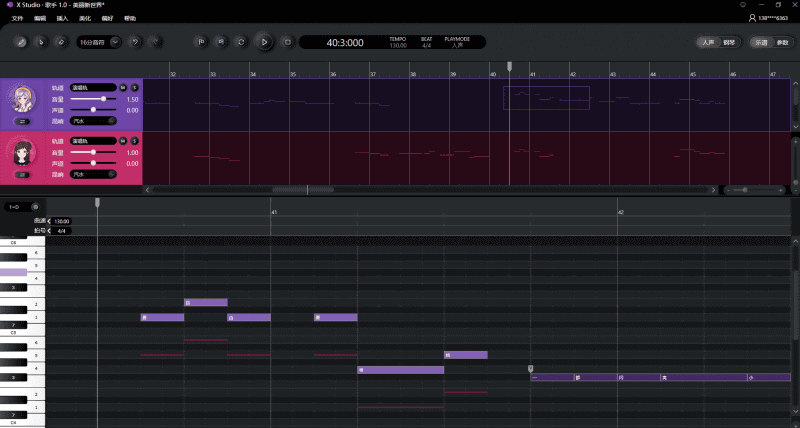This screenshot has width=800, height=428.
Task: Switch editor view to 参数
Action: 783,42
